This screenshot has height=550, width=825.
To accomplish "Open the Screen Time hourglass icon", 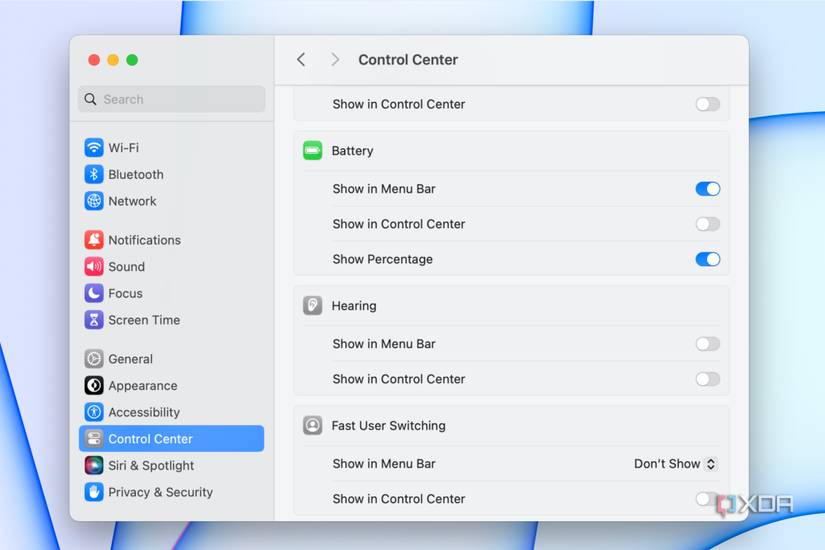I will [94, 320].
